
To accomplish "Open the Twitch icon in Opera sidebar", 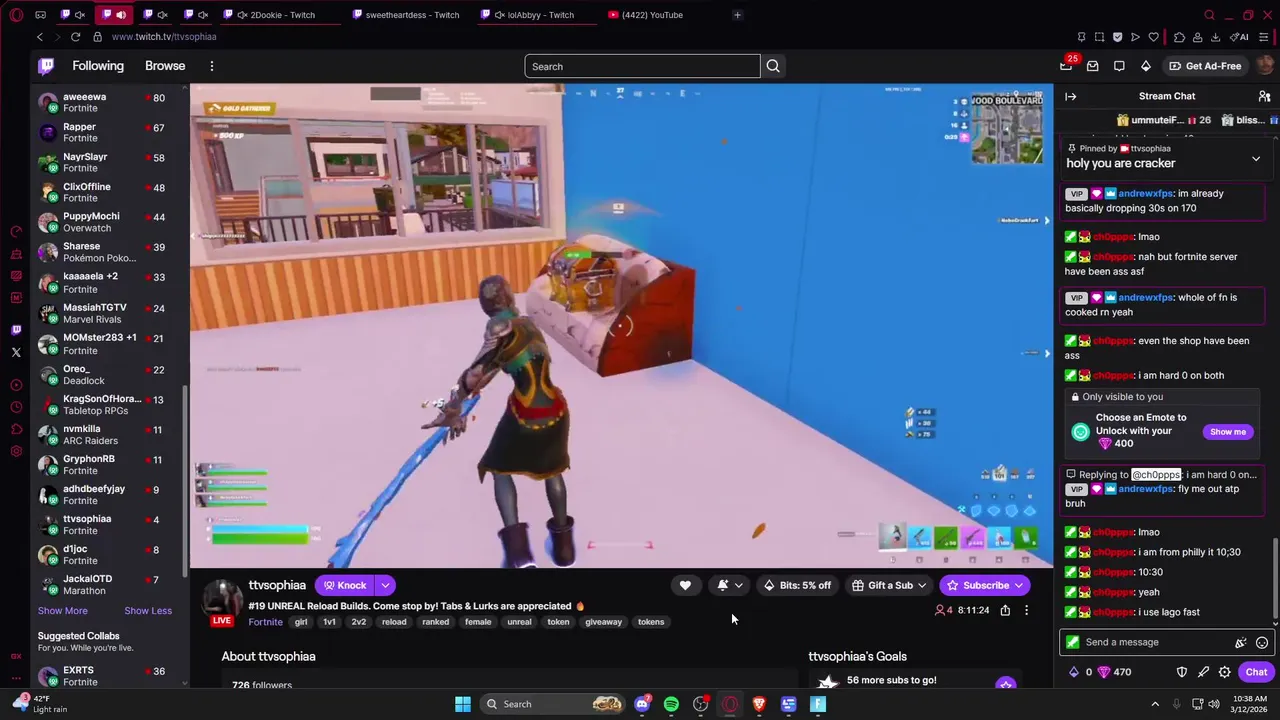I will click(16, 330).
